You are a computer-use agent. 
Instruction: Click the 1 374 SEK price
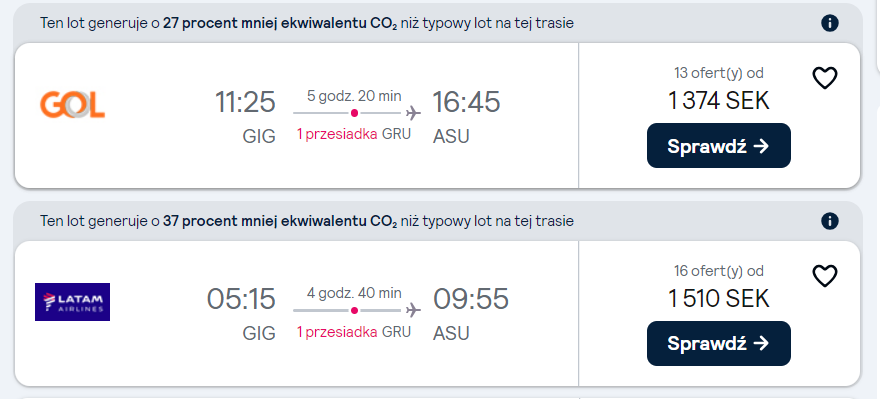(x=718, y=101)
